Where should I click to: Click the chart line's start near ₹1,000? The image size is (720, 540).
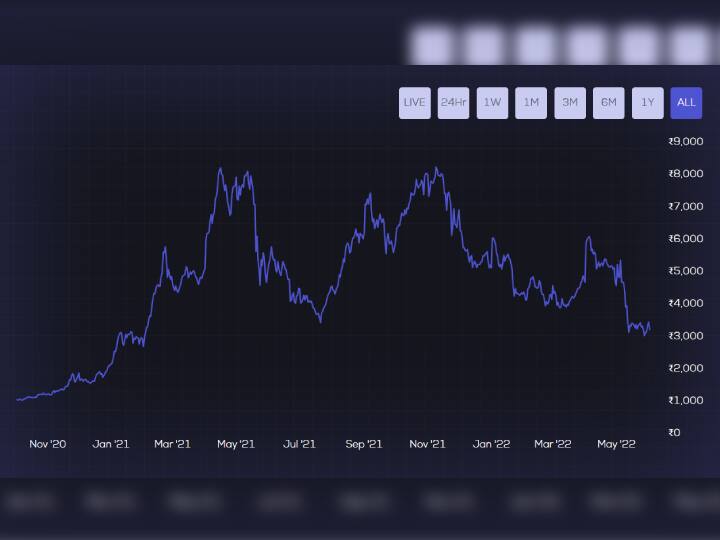(18, 400)
